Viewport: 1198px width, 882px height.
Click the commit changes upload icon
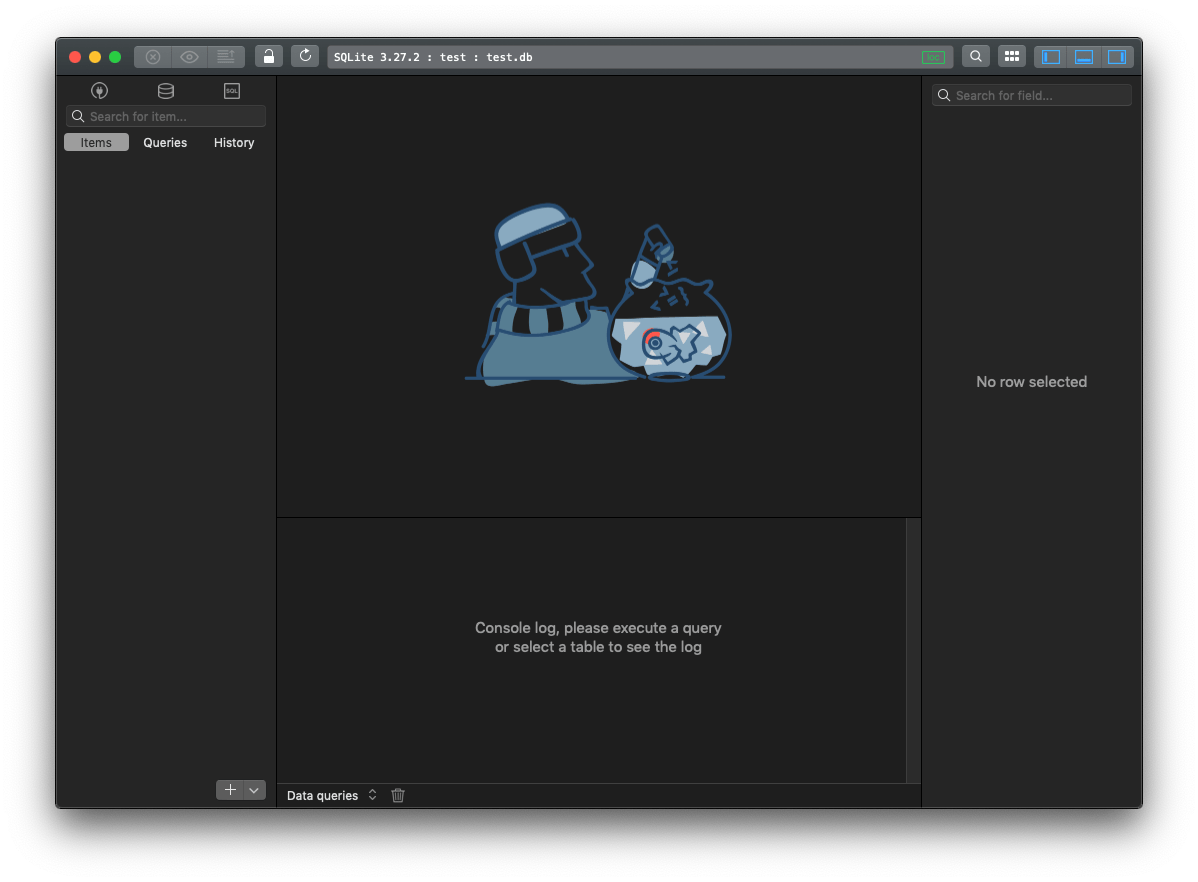click(x=226, y=57)
